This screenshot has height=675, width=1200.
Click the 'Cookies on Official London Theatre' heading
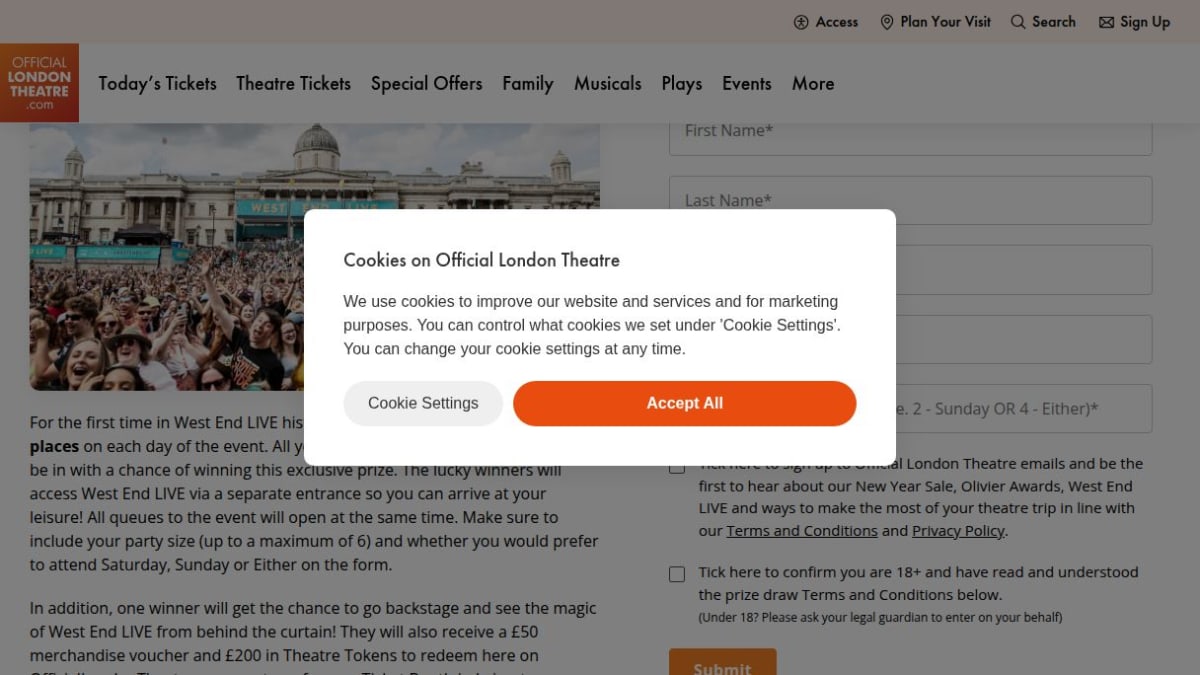pos(481,260)
